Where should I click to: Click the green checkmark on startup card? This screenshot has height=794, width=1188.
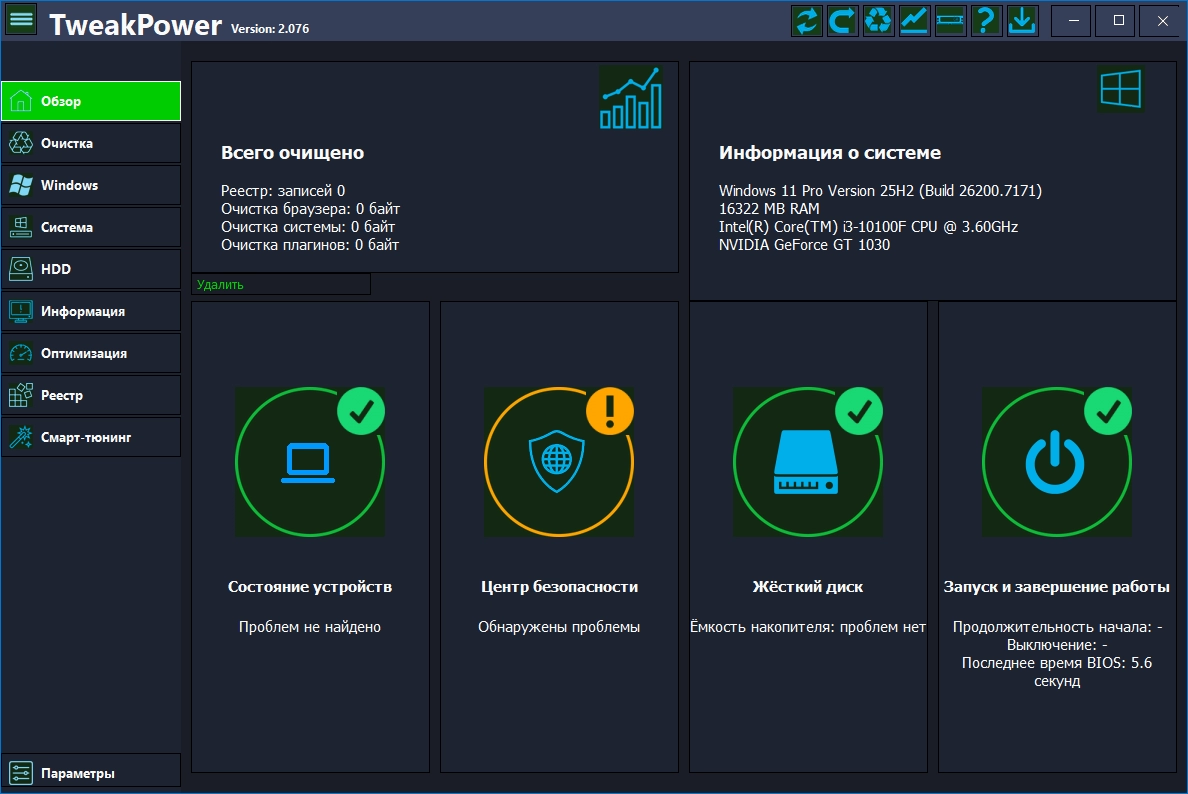tap(1108, 411)
